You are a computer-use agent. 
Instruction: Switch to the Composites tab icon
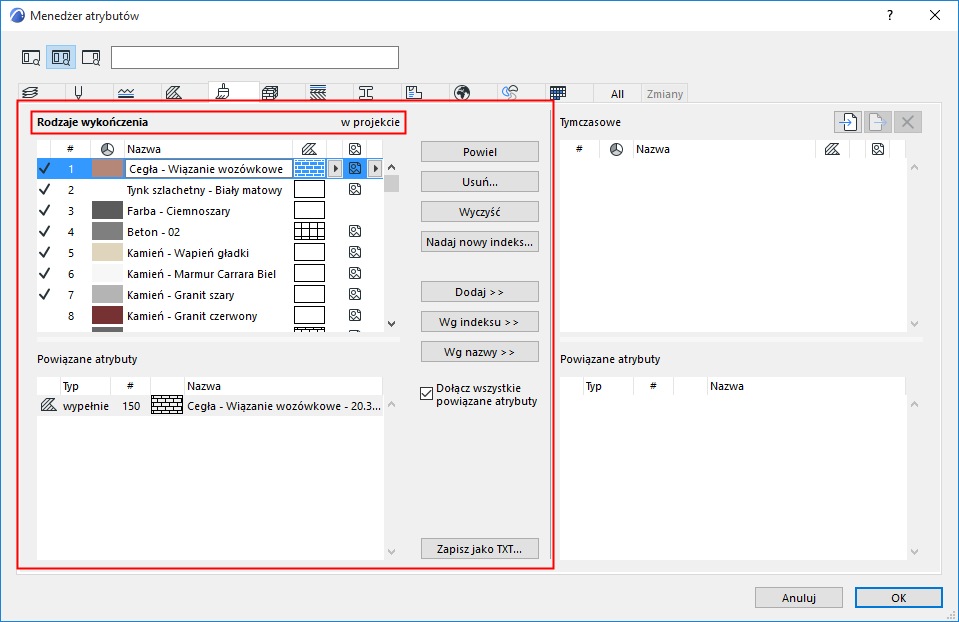317,92
